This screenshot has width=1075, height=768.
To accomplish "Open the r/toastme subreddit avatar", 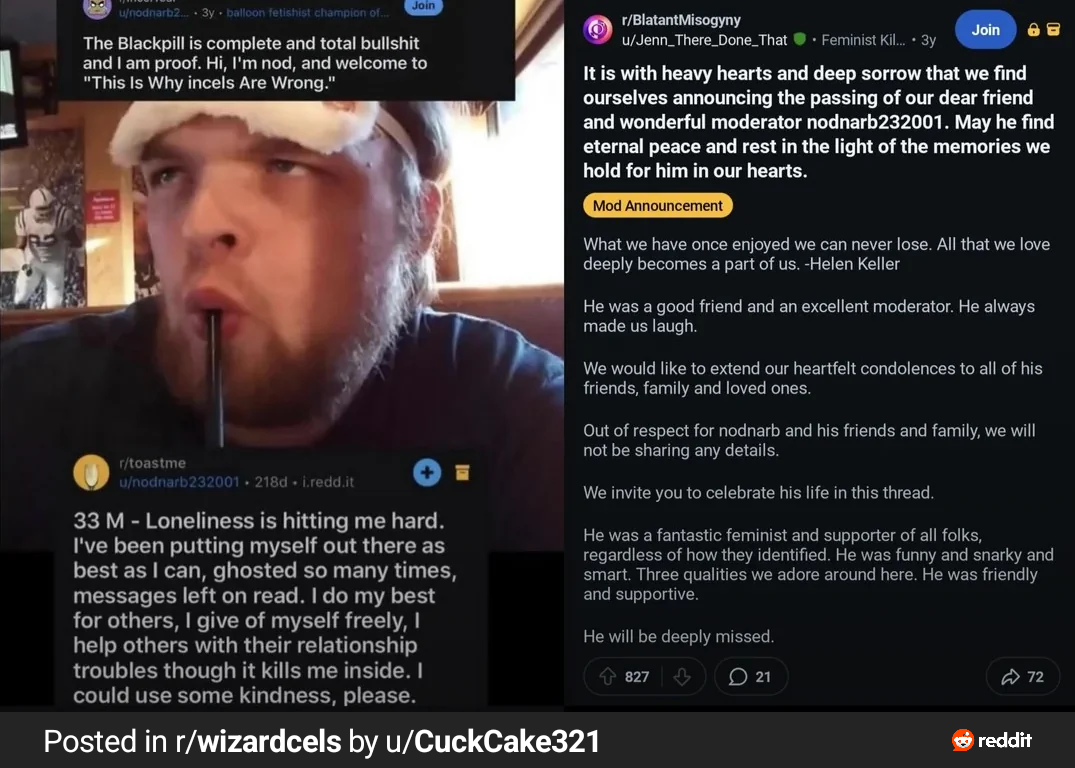I will click(x=91, y=472).
